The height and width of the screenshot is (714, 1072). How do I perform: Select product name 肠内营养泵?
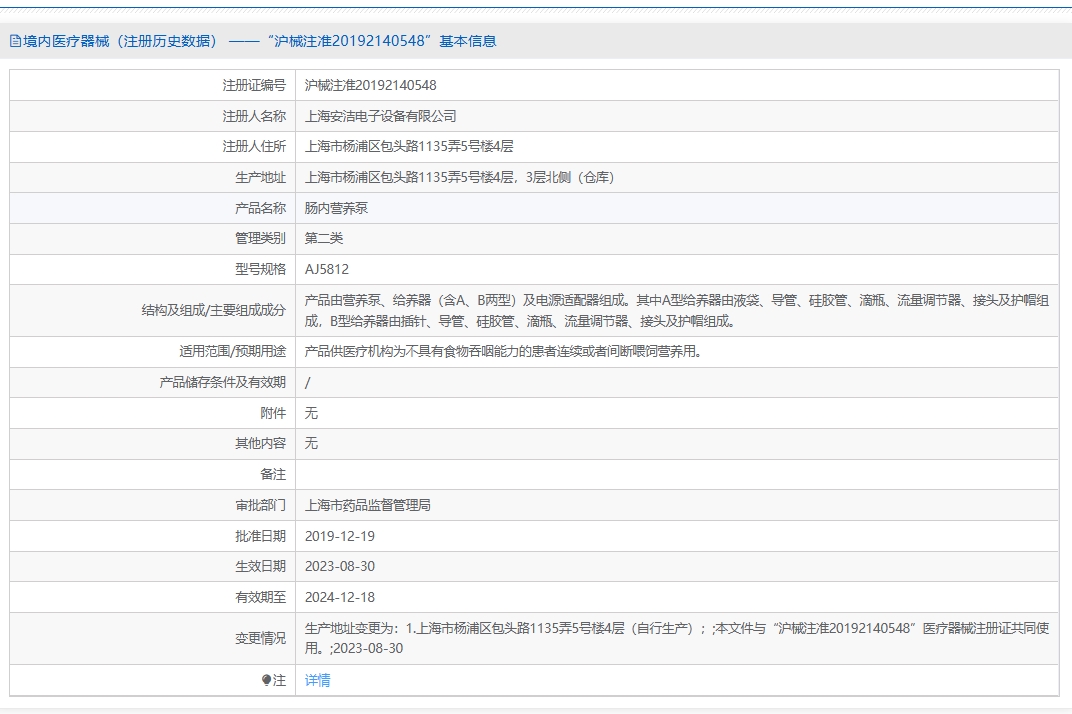click(336, 209)
